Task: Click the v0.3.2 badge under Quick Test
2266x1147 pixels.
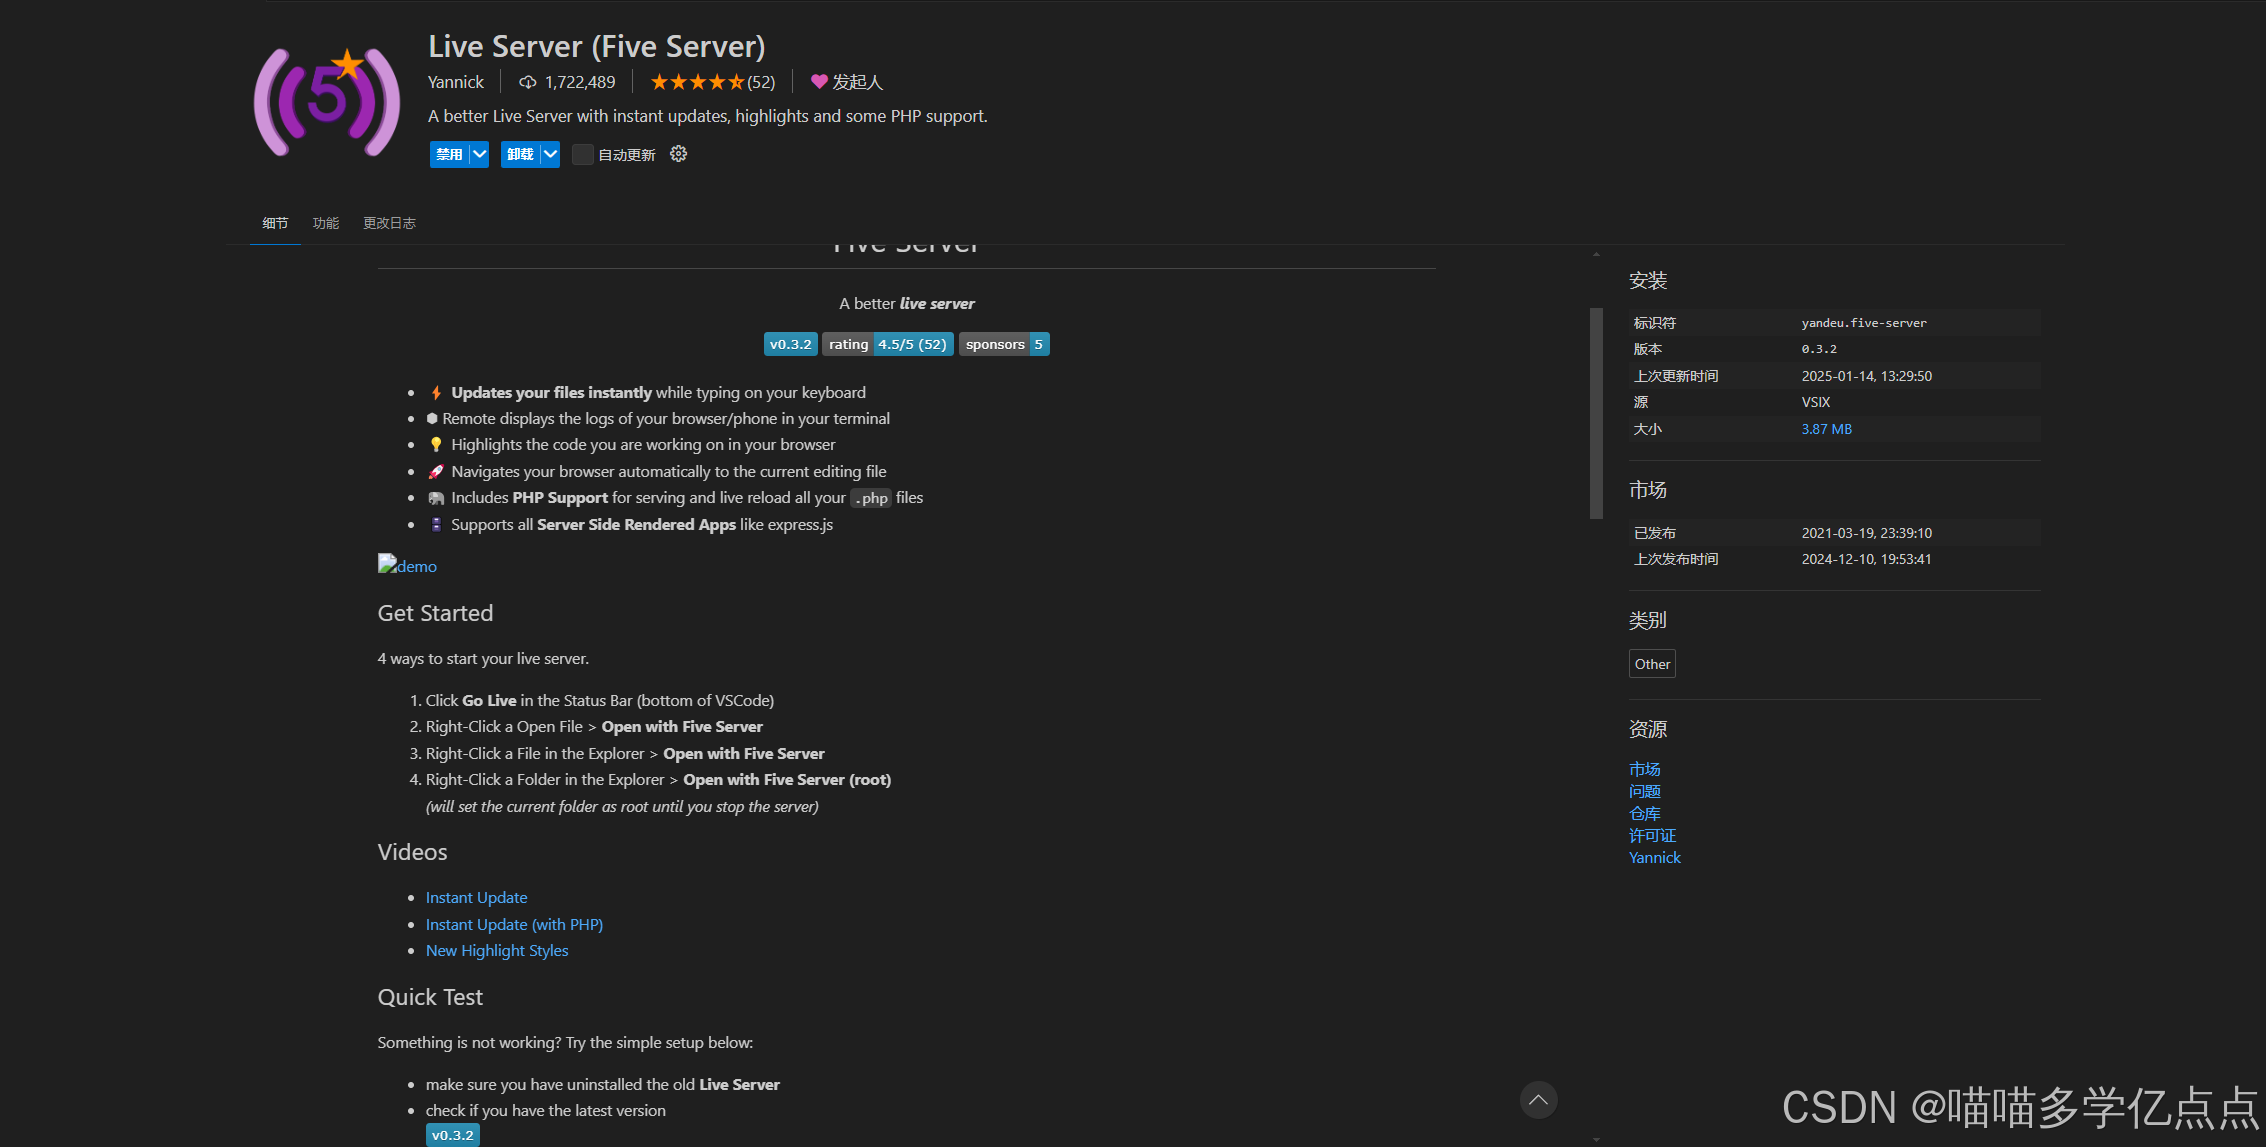Action: 452,1135
